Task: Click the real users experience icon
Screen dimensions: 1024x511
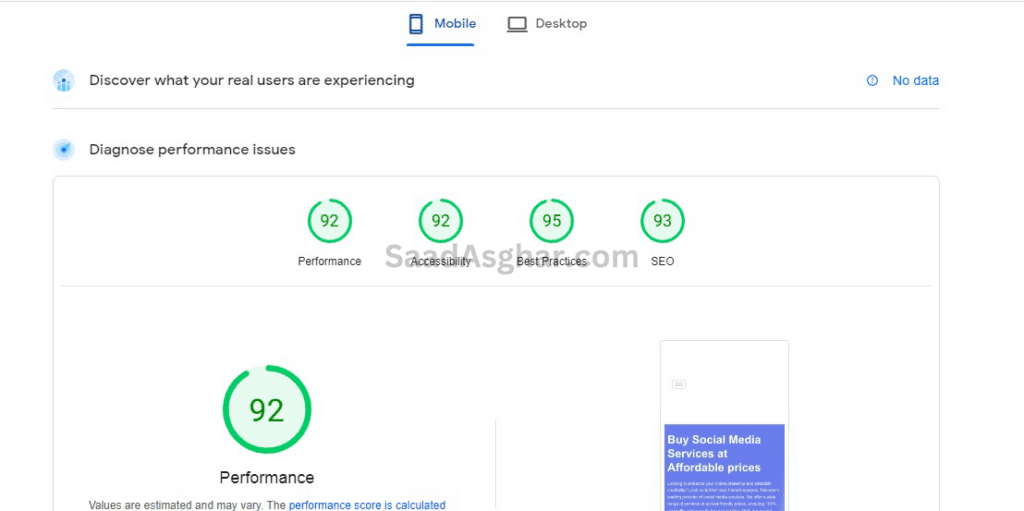Action: point(63,81)
